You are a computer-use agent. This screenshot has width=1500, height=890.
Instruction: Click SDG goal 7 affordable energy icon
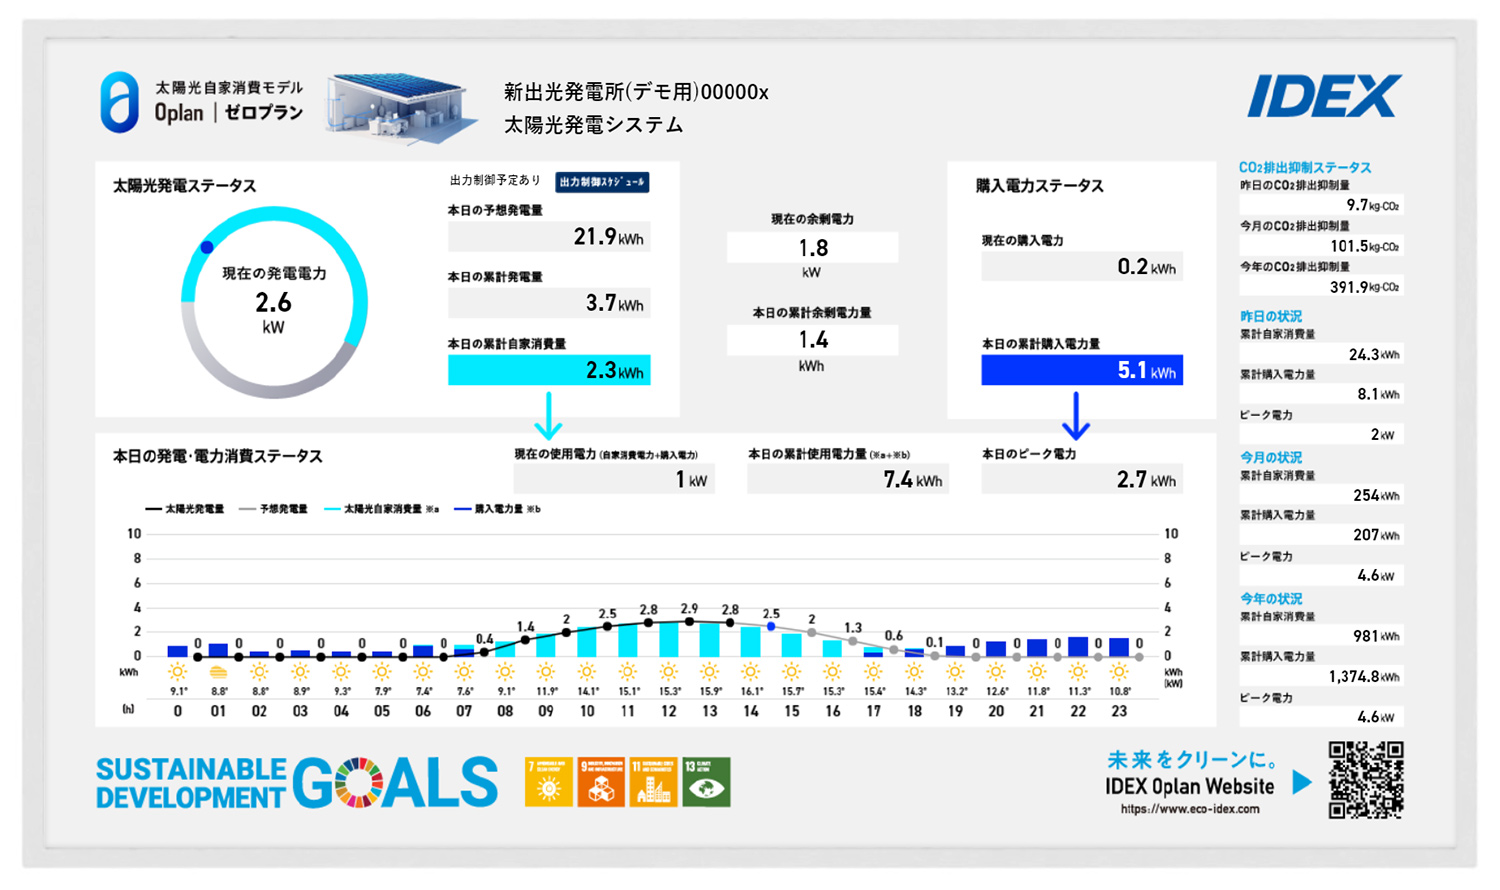coord(548,782)
